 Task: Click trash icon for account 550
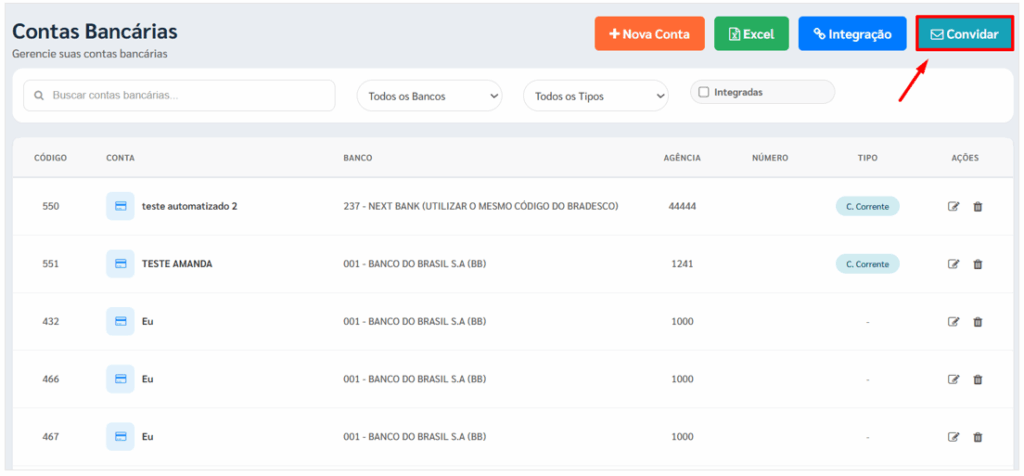tap(978, 207)
